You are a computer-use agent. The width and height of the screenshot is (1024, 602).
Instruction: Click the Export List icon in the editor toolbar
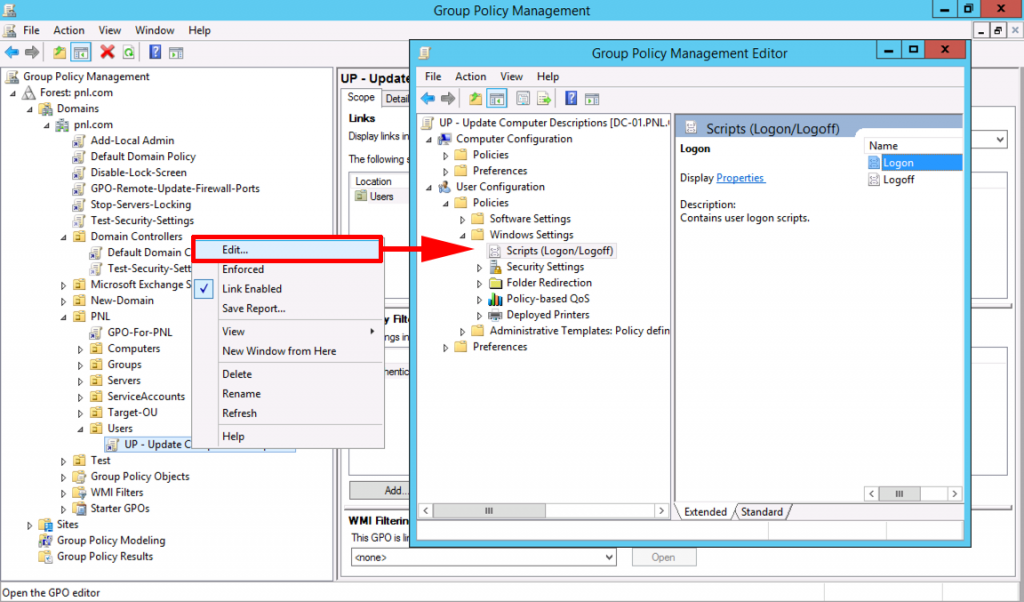coord(543,98)
